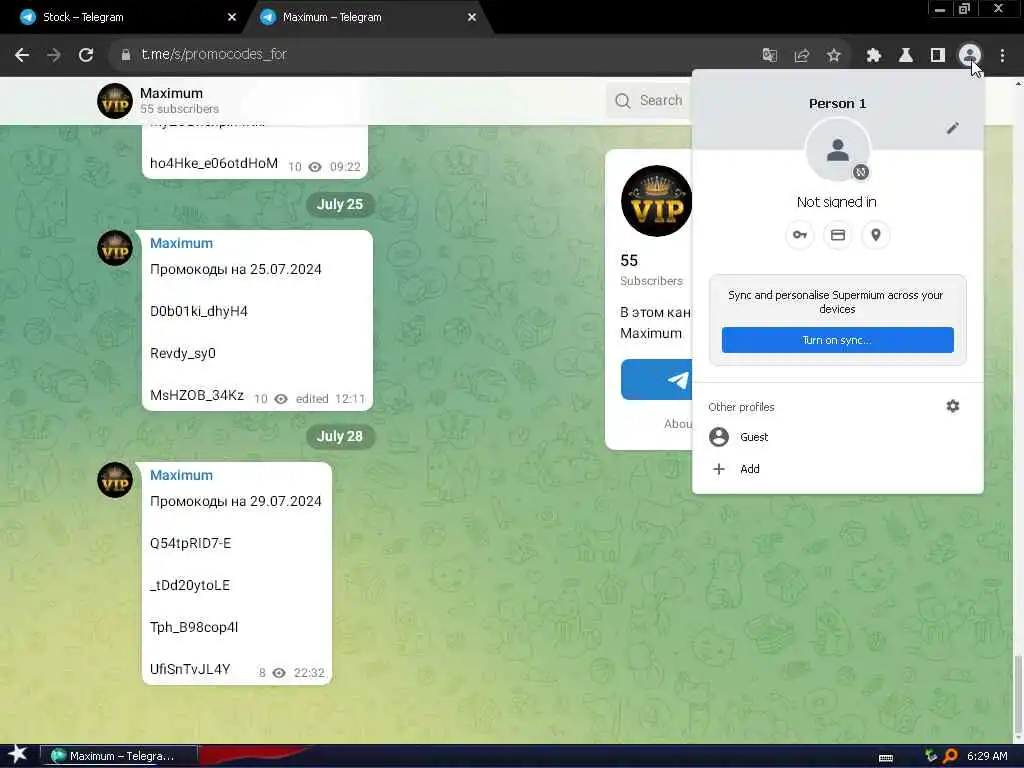Image resolution: width=1024 pixels, height=768 pixels.
Task: Click the text Промокоды на 25.07.2024
Action: [x=236, y=269]
